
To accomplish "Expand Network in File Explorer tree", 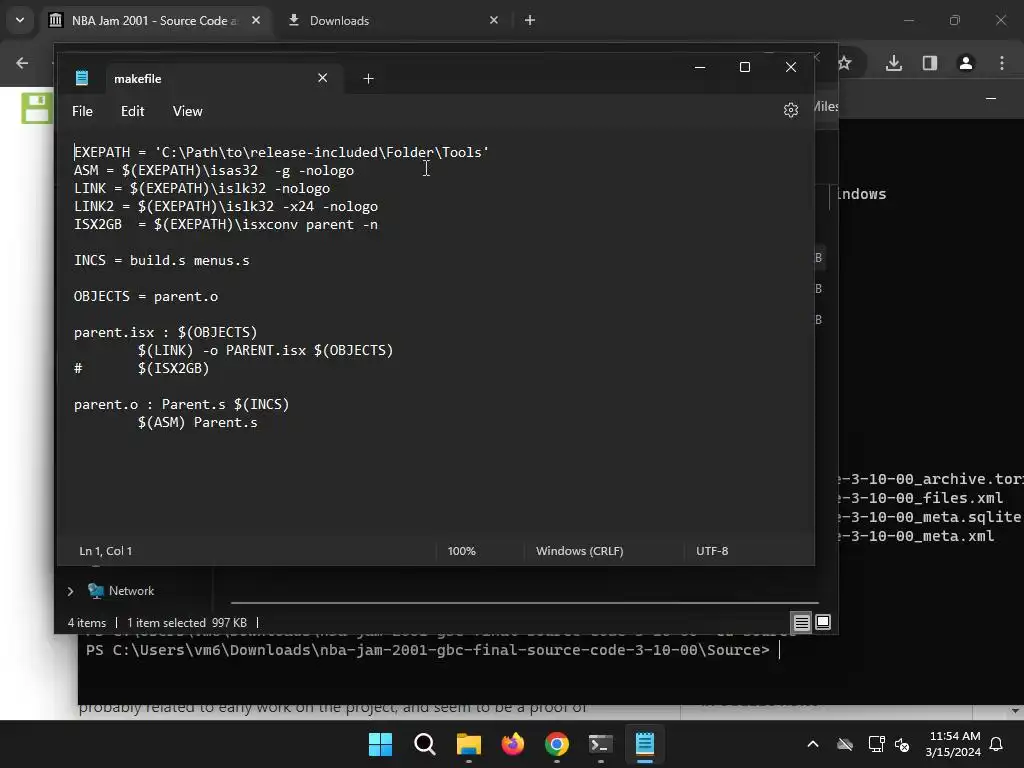I will coord(71,591).
